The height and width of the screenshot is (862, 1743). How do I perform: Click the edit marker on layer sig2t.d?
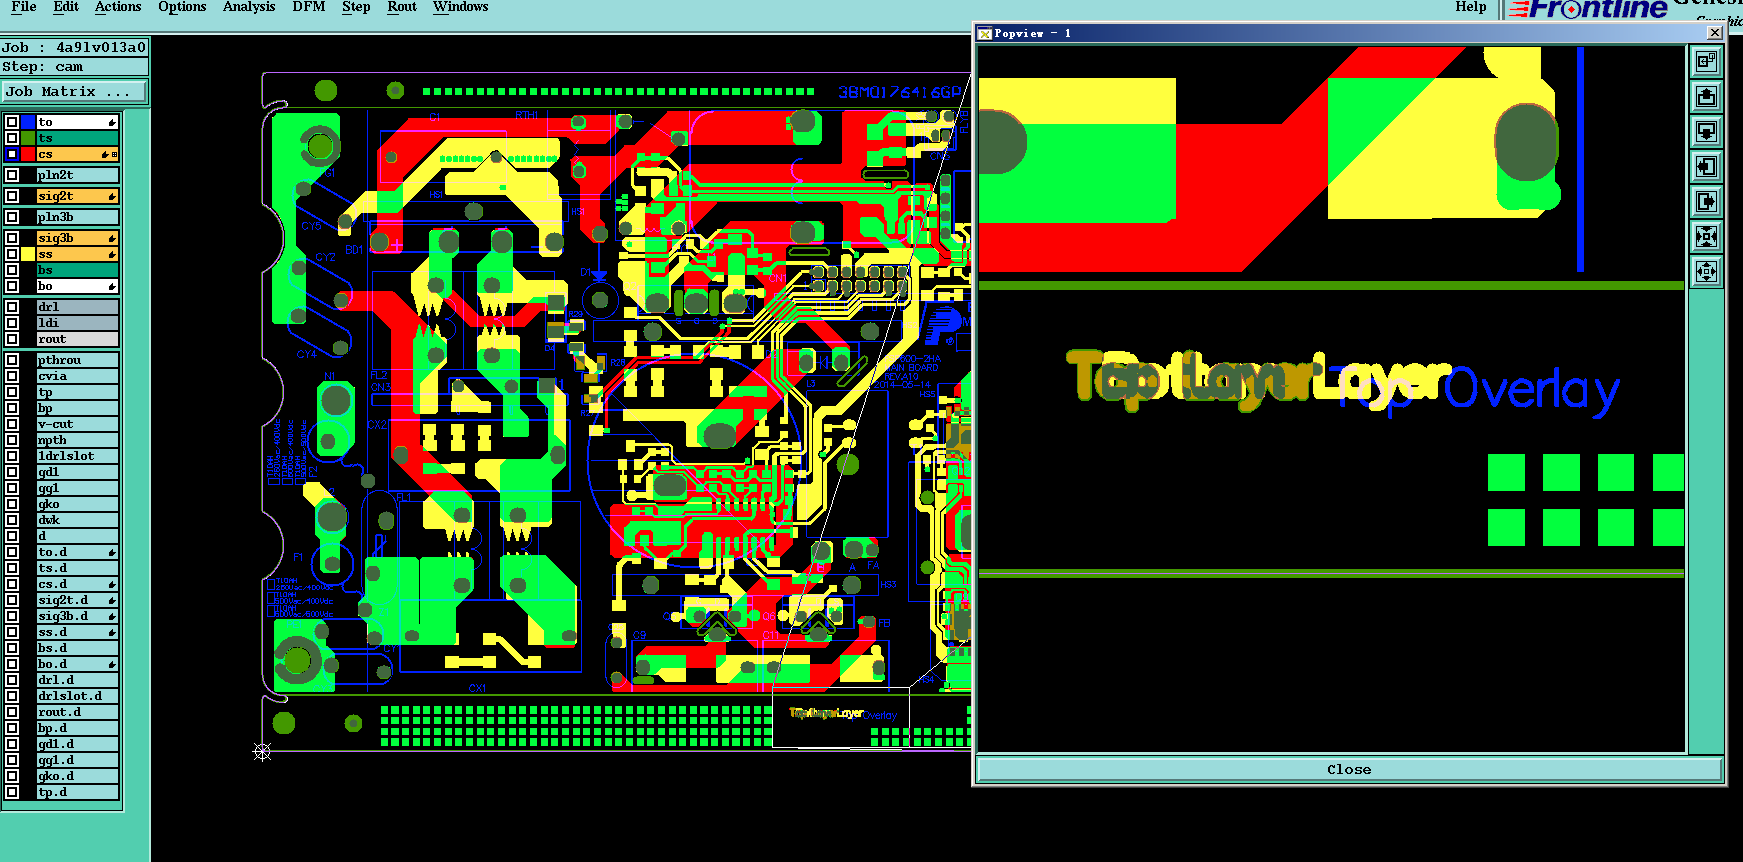[x=112, y=600]
